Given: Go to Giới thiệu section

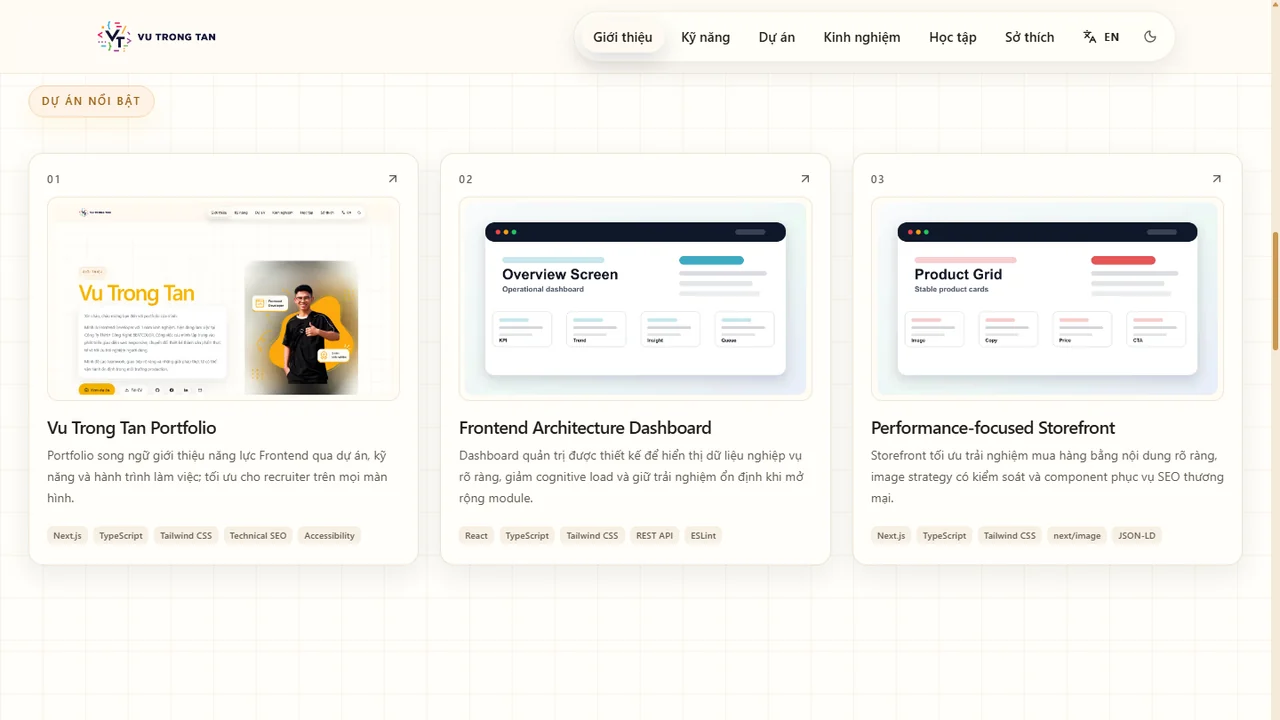Looking at the screenshot, I should coord(622,37).
